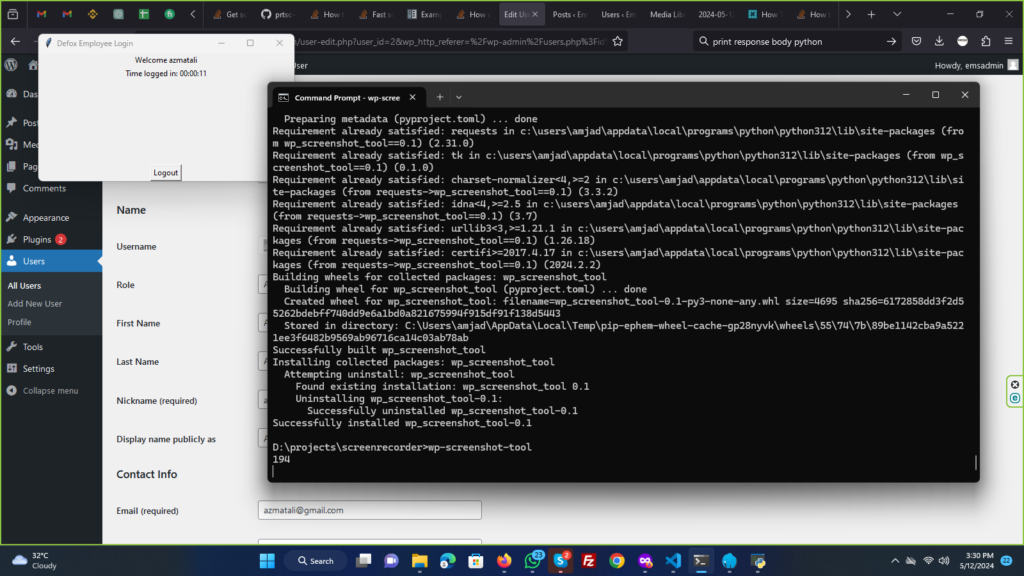Viewport: 1024px width, 576px height.
Task: Show hidden system tray icons
Action: pos(895,561)
